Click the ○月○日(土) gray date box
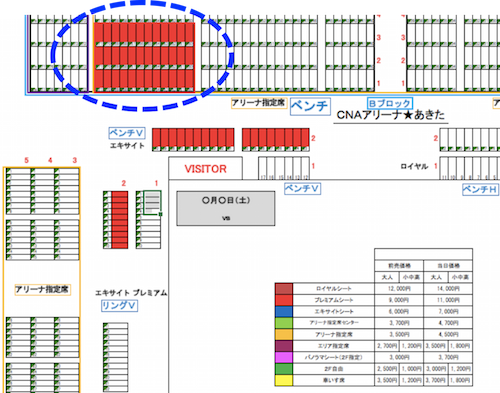Image resolution: width=500 pixels, height=393 pixels. pos(226,208)
